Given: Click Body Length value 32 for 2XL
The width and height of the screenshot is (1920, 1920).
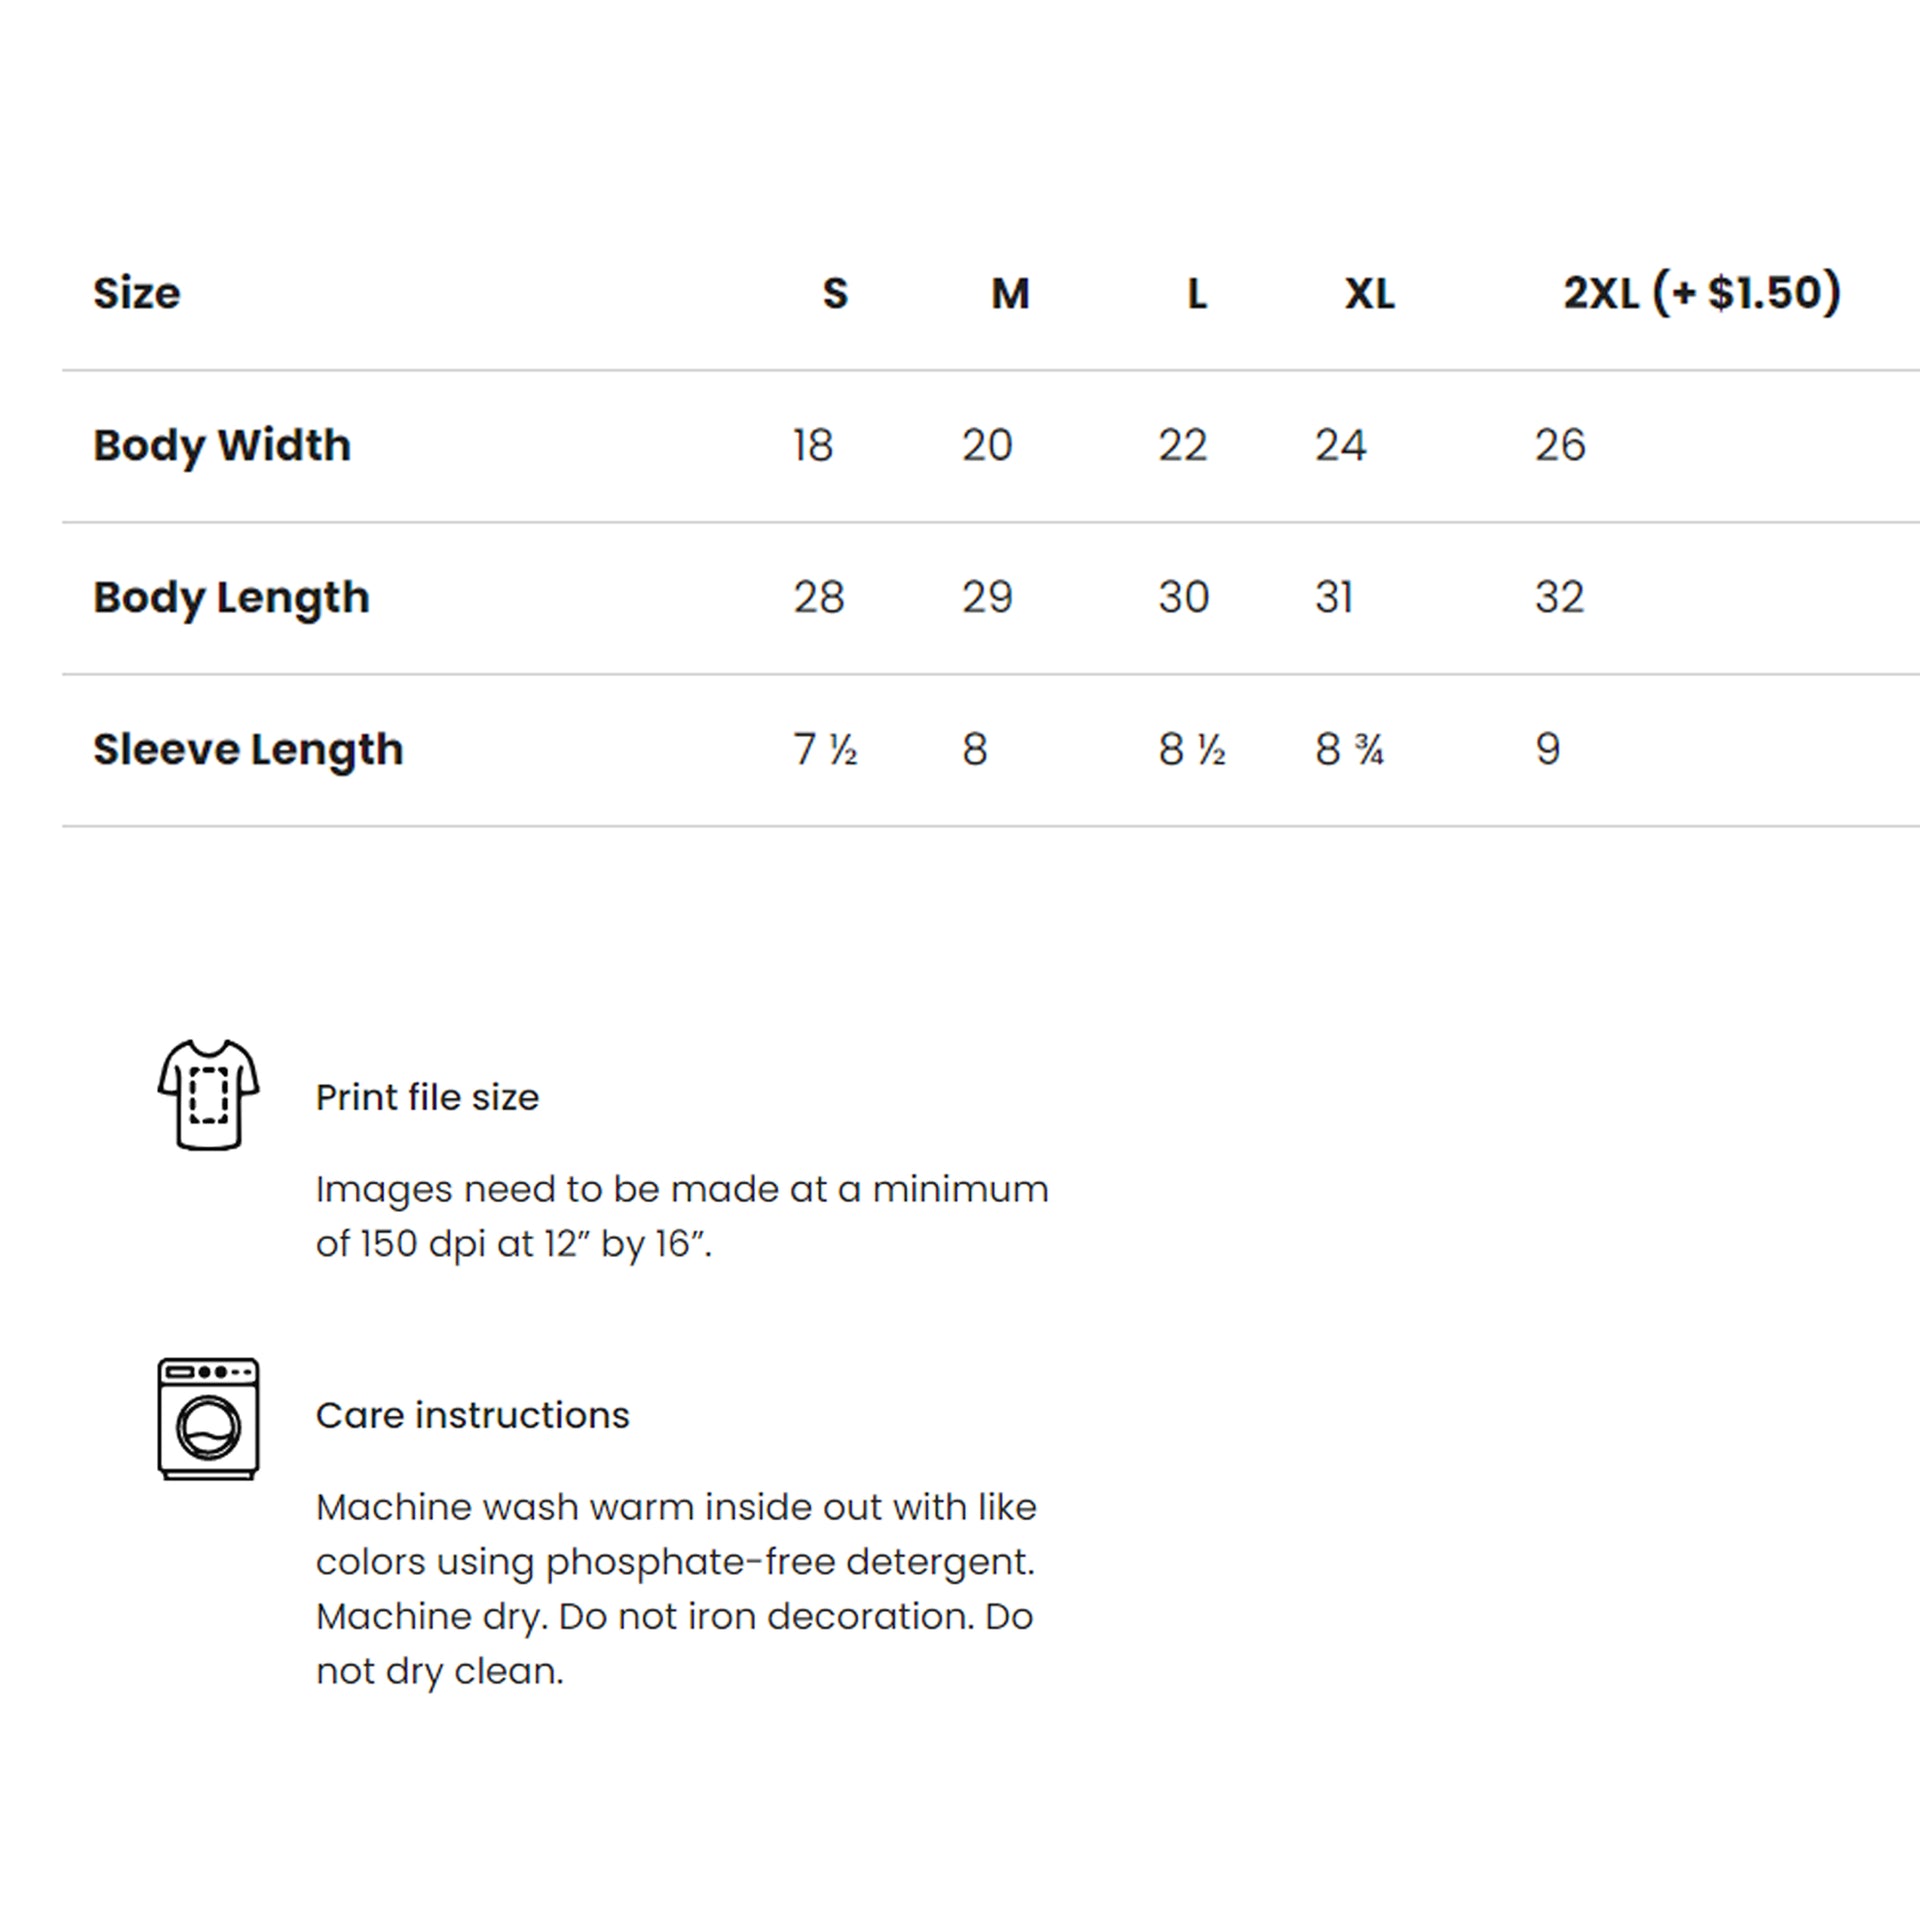Looking at the screenshot, I should pos(1560,597).
